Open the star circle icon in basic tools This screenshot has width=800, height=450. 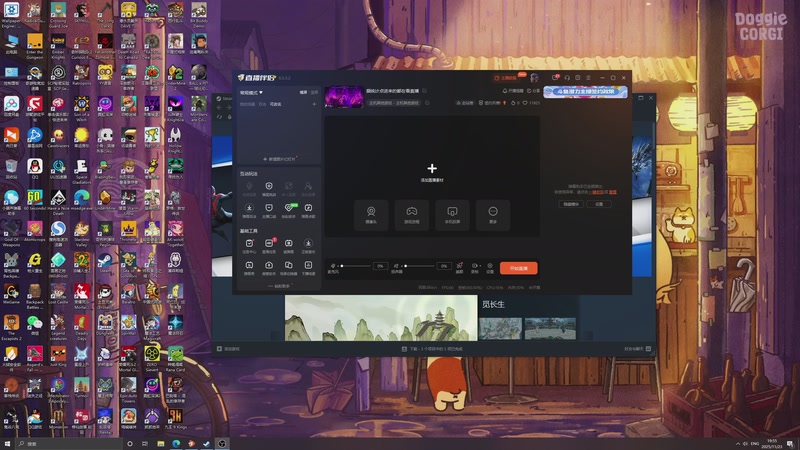point(308,245)
